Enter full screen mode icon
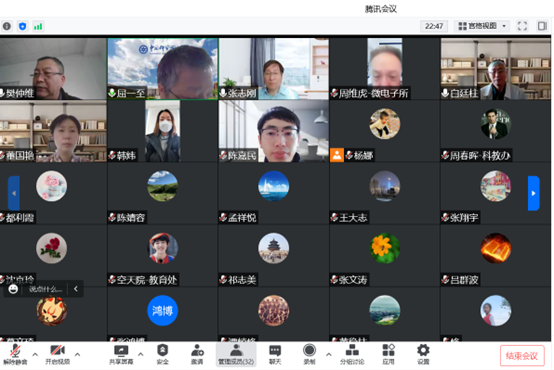 522,26
